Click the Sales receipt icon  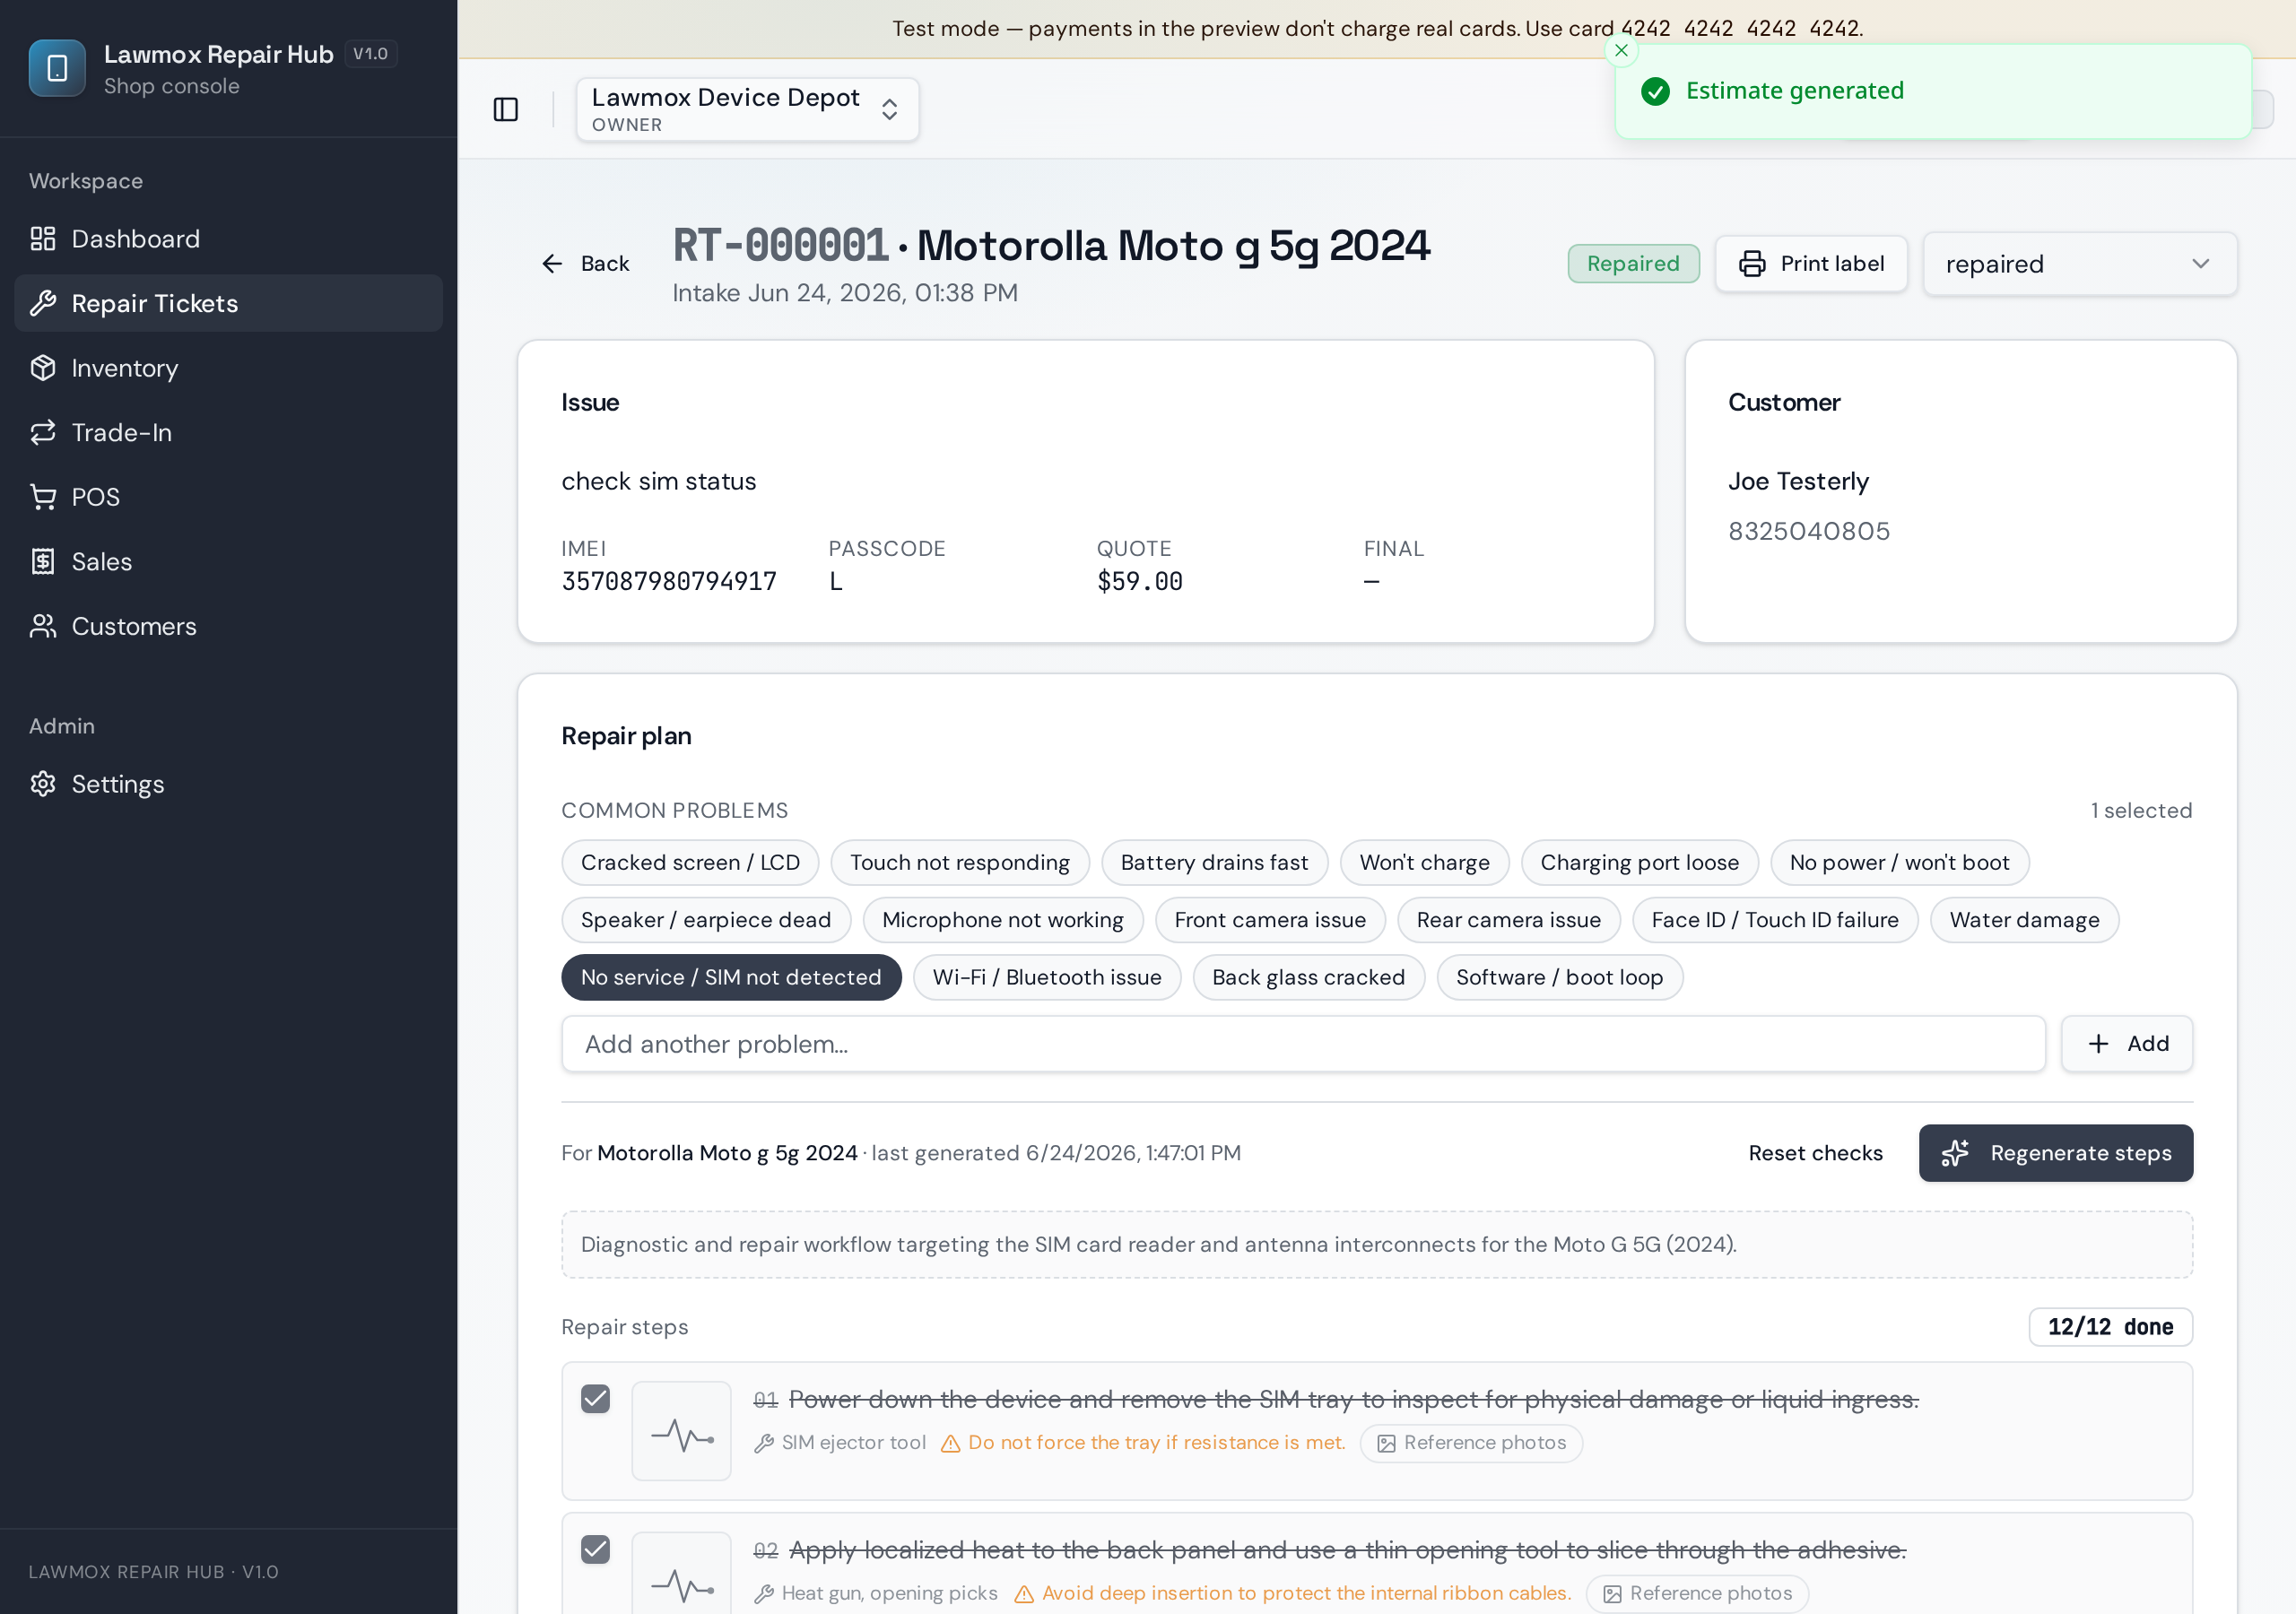[43, 561]
